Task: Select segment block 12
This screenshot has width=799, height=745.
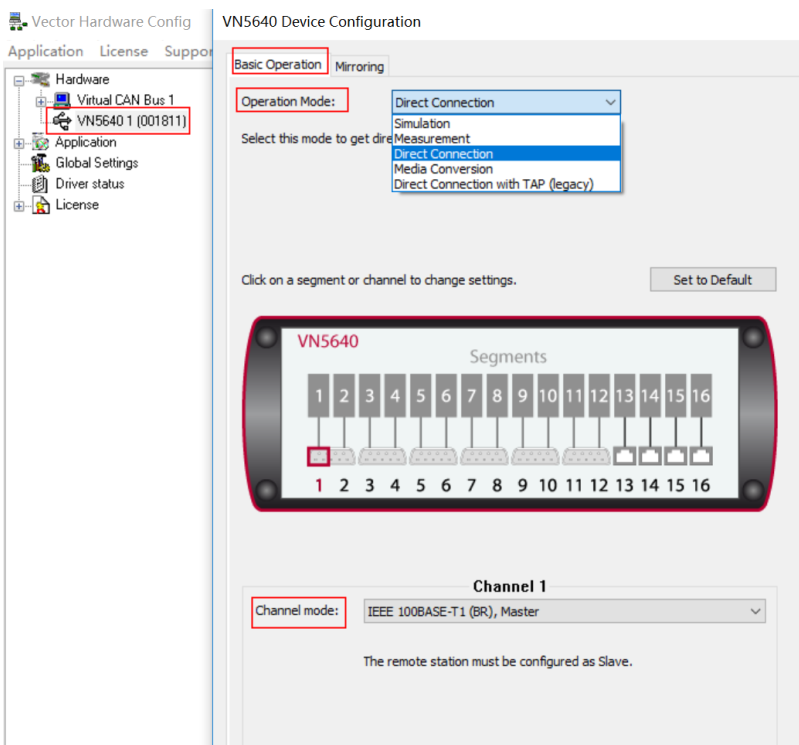Action: click(x=599, y=395)
